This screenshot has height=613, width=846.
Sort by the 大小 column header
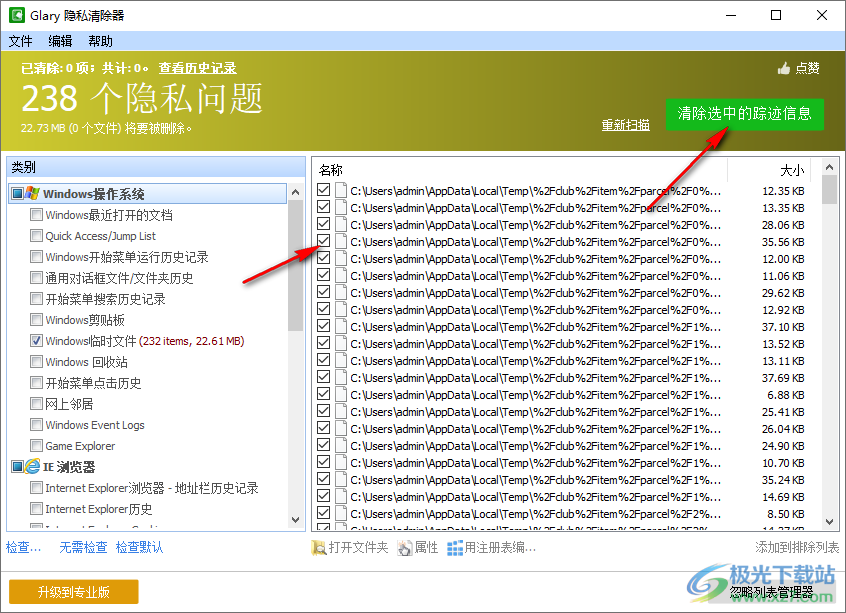pos(792,171)
